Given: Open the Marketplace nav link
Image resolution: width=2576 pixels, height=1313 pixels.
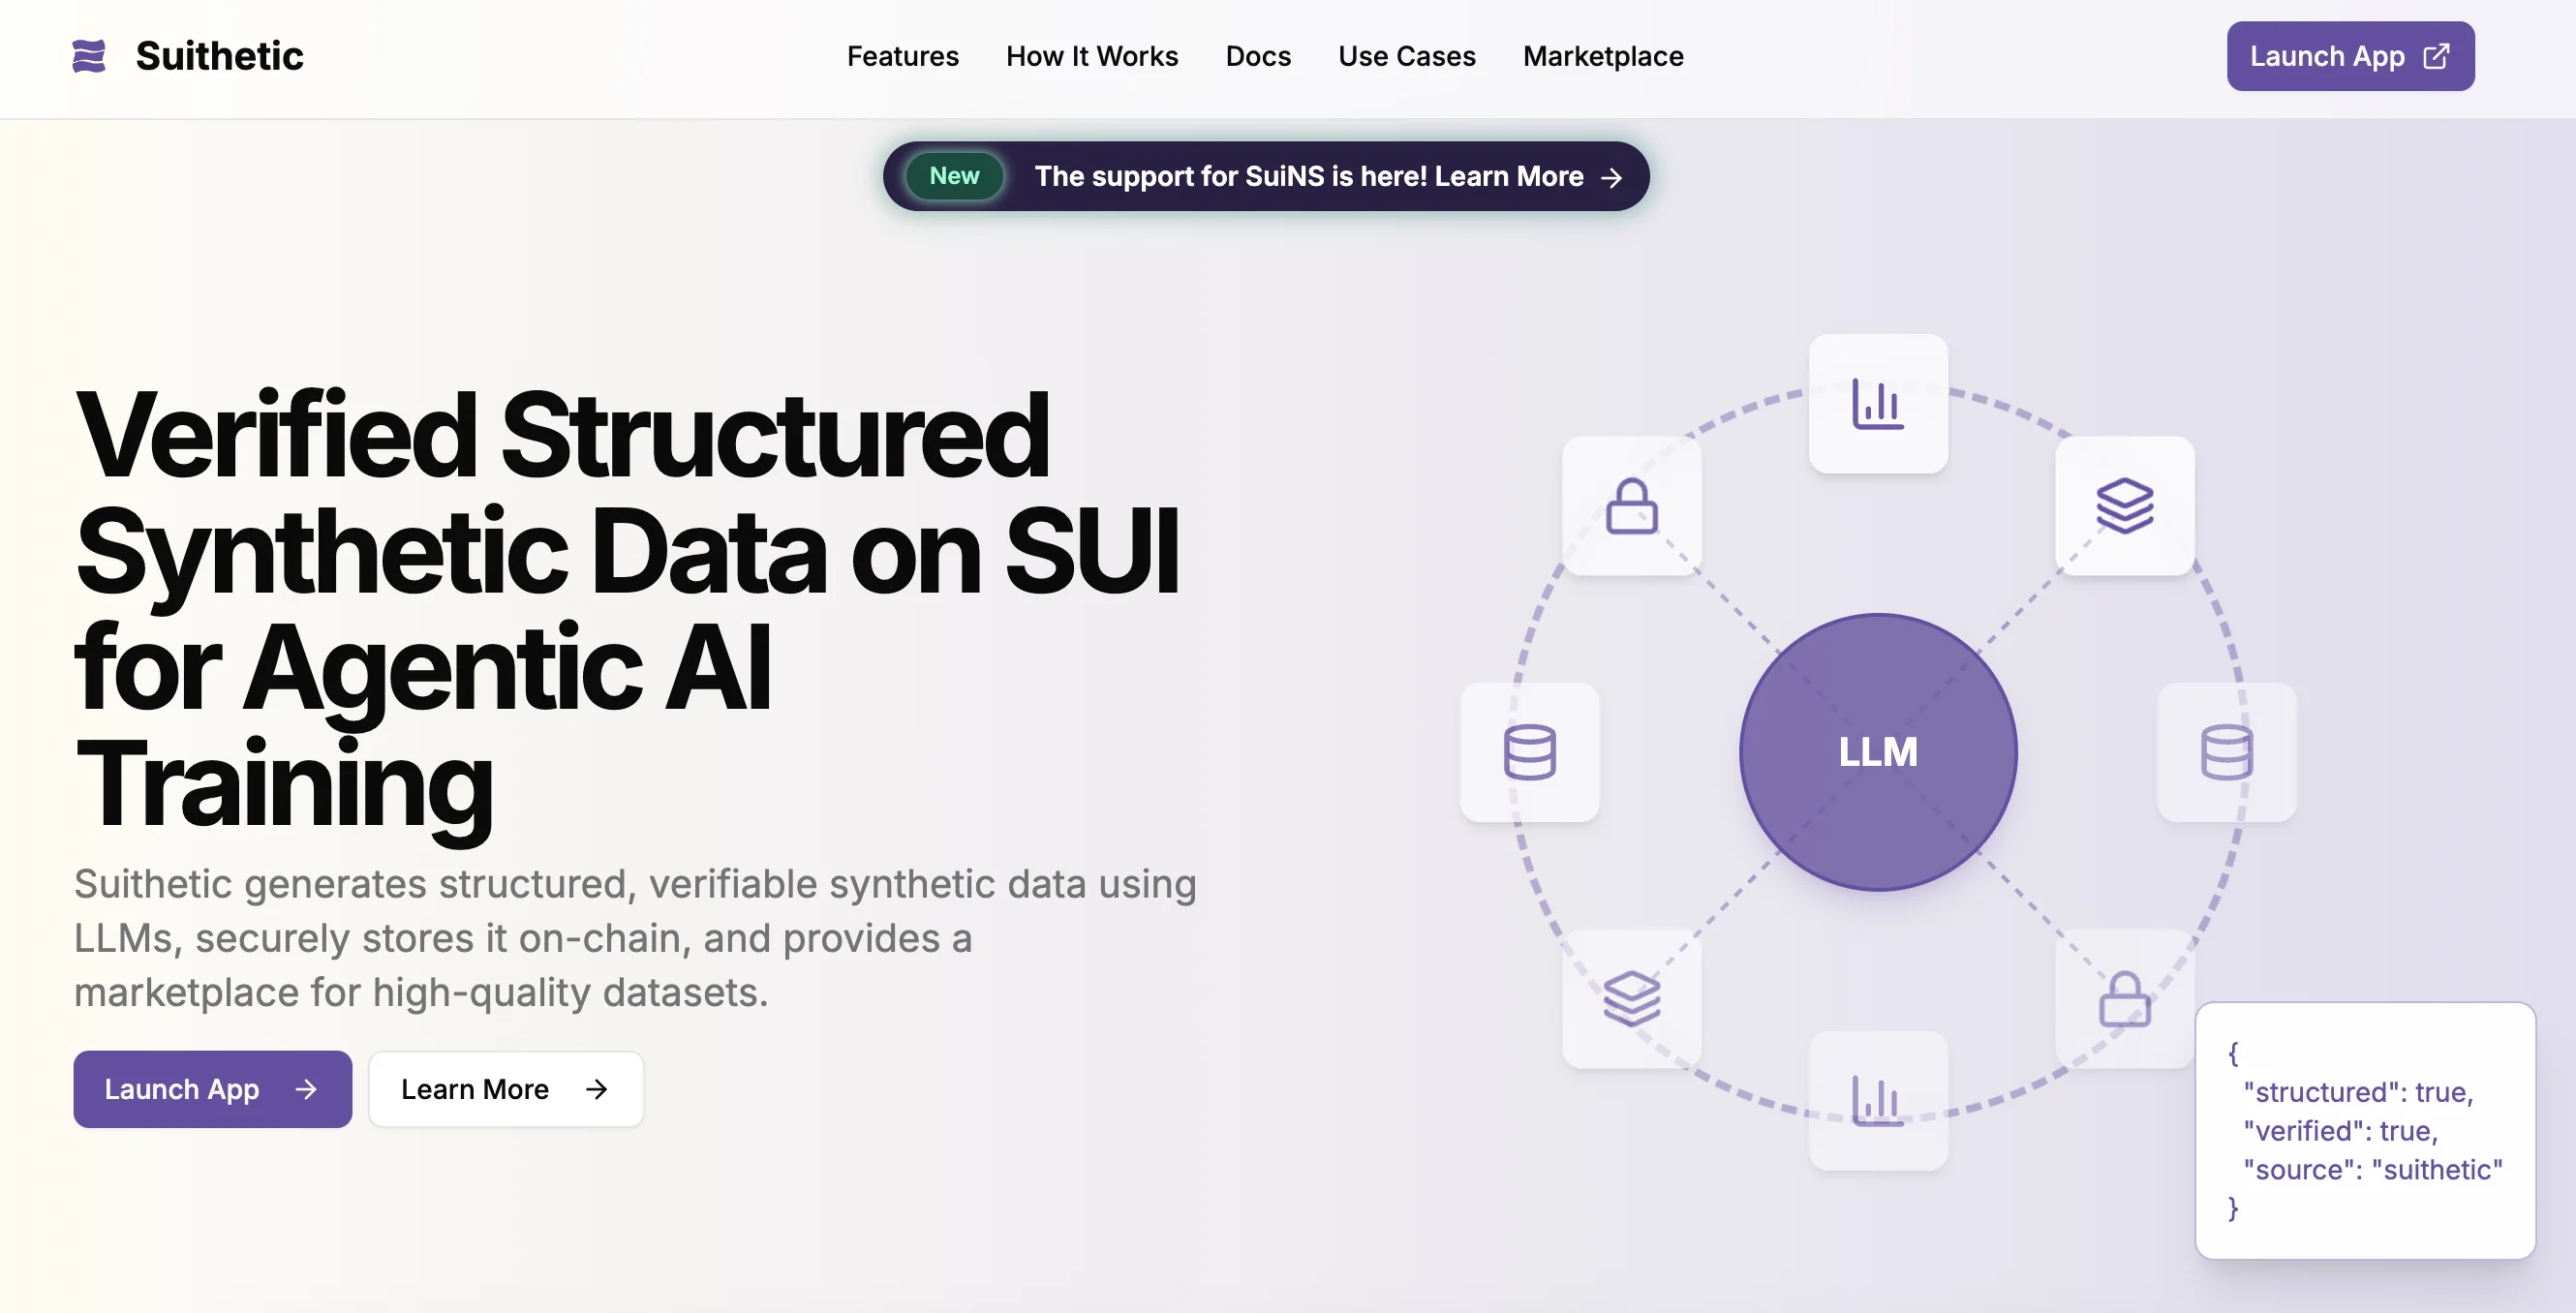Looking at the screenshot, I should click(x=1603, y=56).
